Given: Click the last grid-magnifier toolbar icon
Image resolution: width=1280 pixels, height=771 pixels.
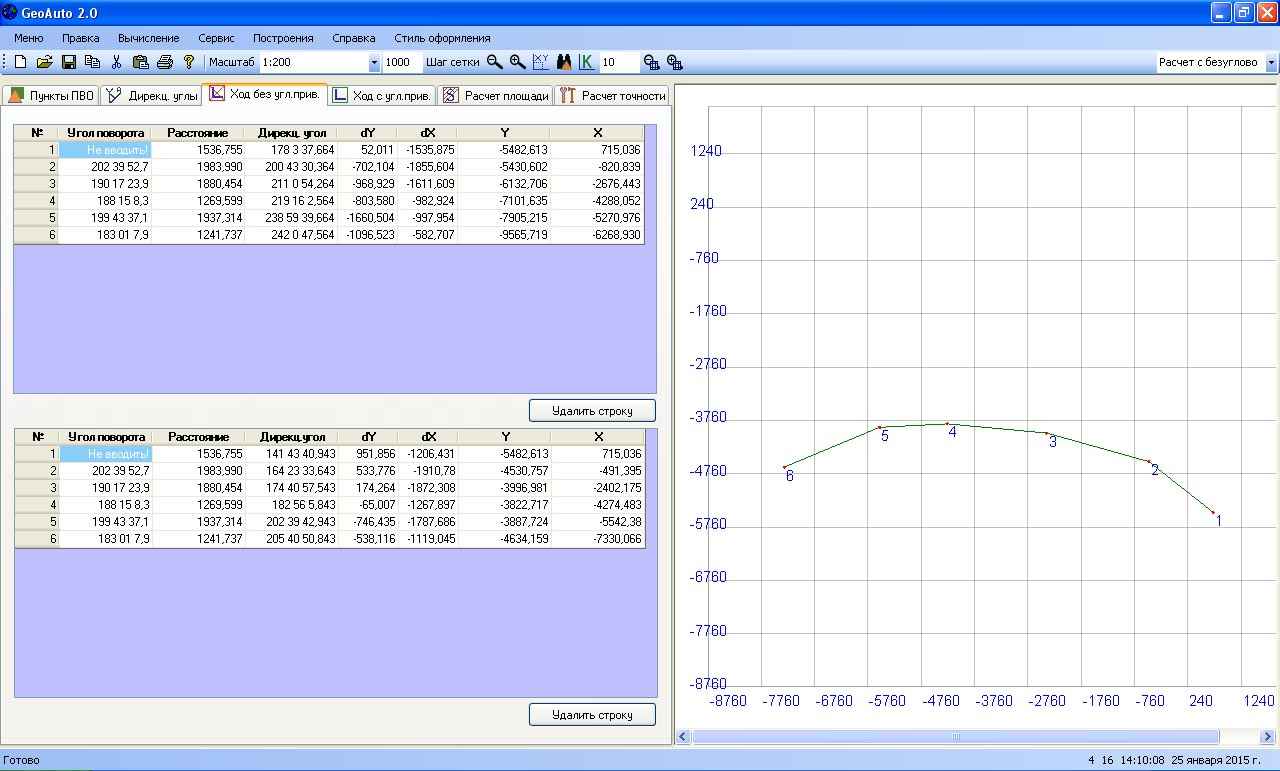Looking at the screenshot, I should click(x=675, y=62).
